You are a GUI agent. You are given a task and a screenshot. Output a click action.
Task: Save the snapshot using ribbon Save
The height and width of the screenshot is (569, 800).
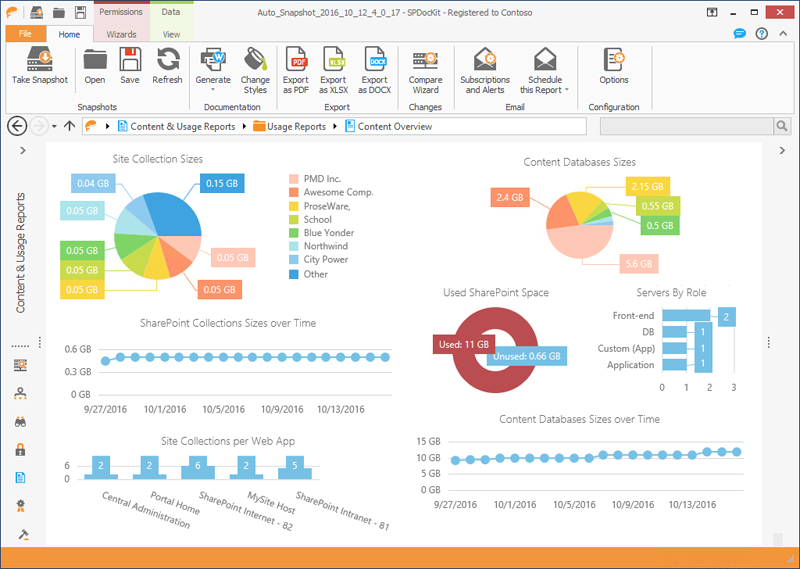point(130,66)
